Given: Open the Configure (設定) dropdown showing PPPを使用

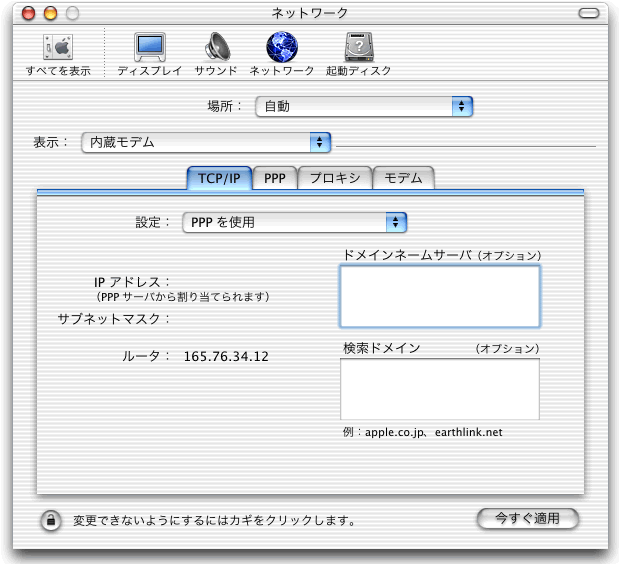Looking at the screenshot, I should click(294, 222).
